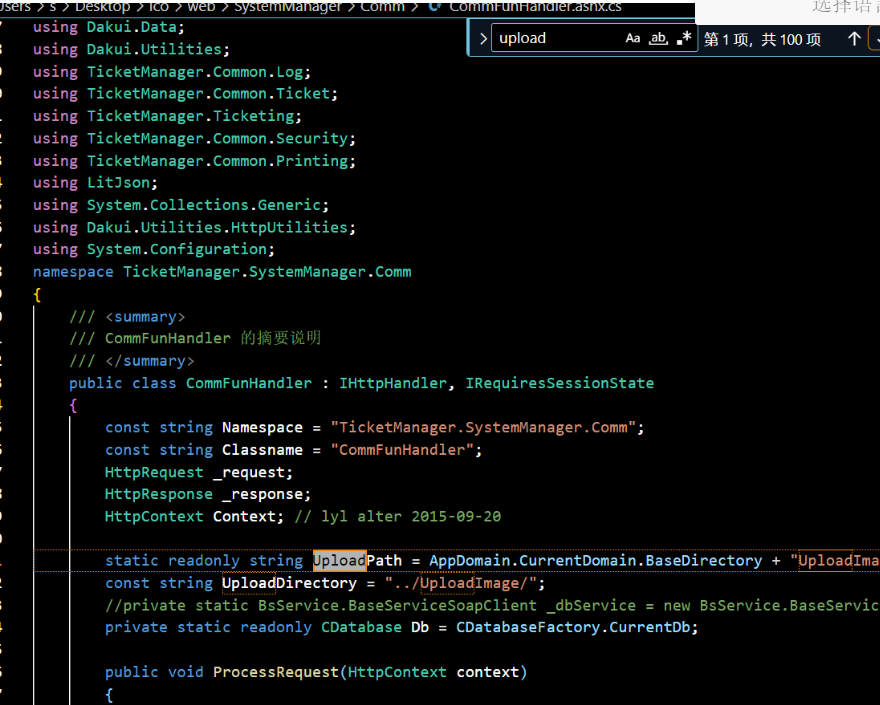Image resolution: width=880 pixels, height=705 pixels.
Task: Open 'web' breadcrumb segment
Action: 201,7
